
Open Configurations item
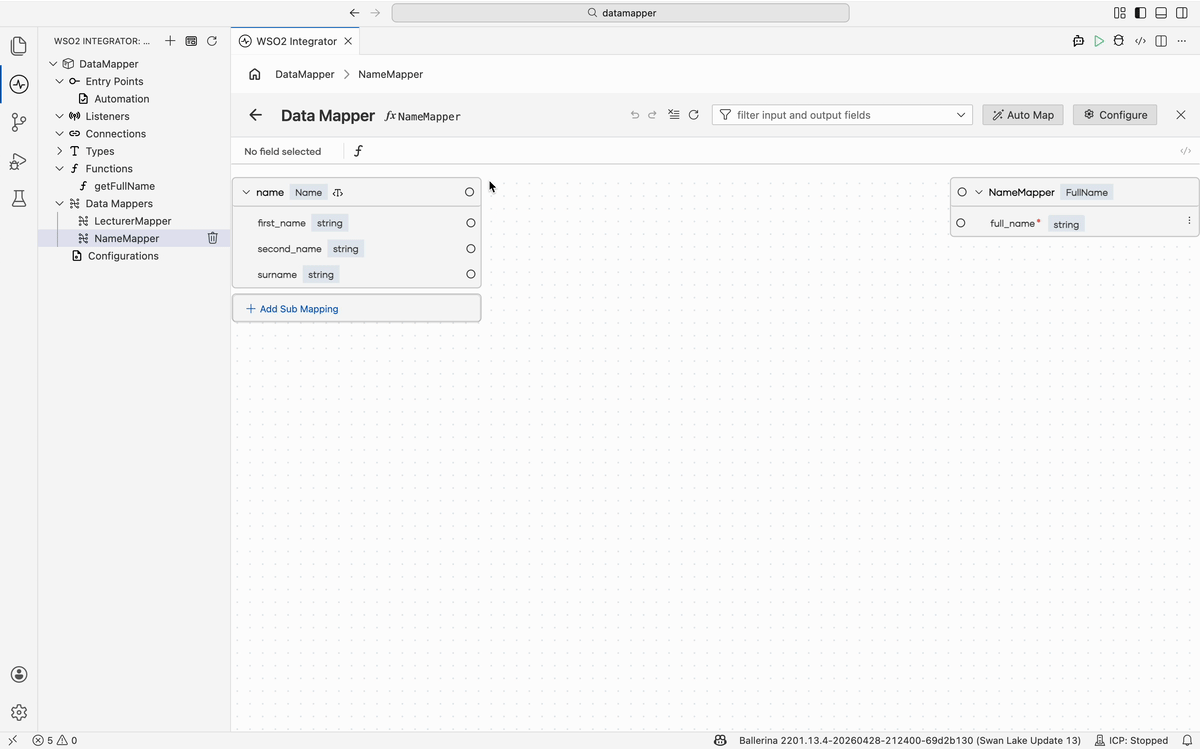pyautogui.click(x=123, y=256)
